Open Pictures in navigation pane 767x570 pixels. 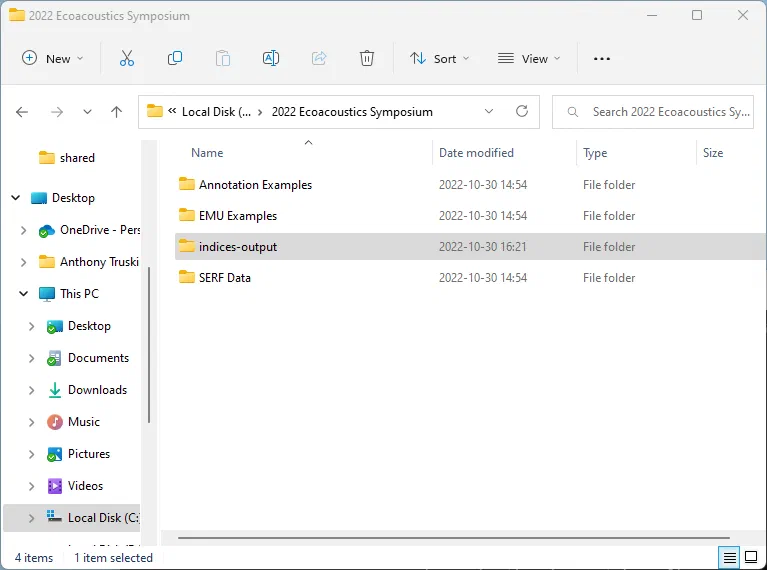(x=78, y=454)
